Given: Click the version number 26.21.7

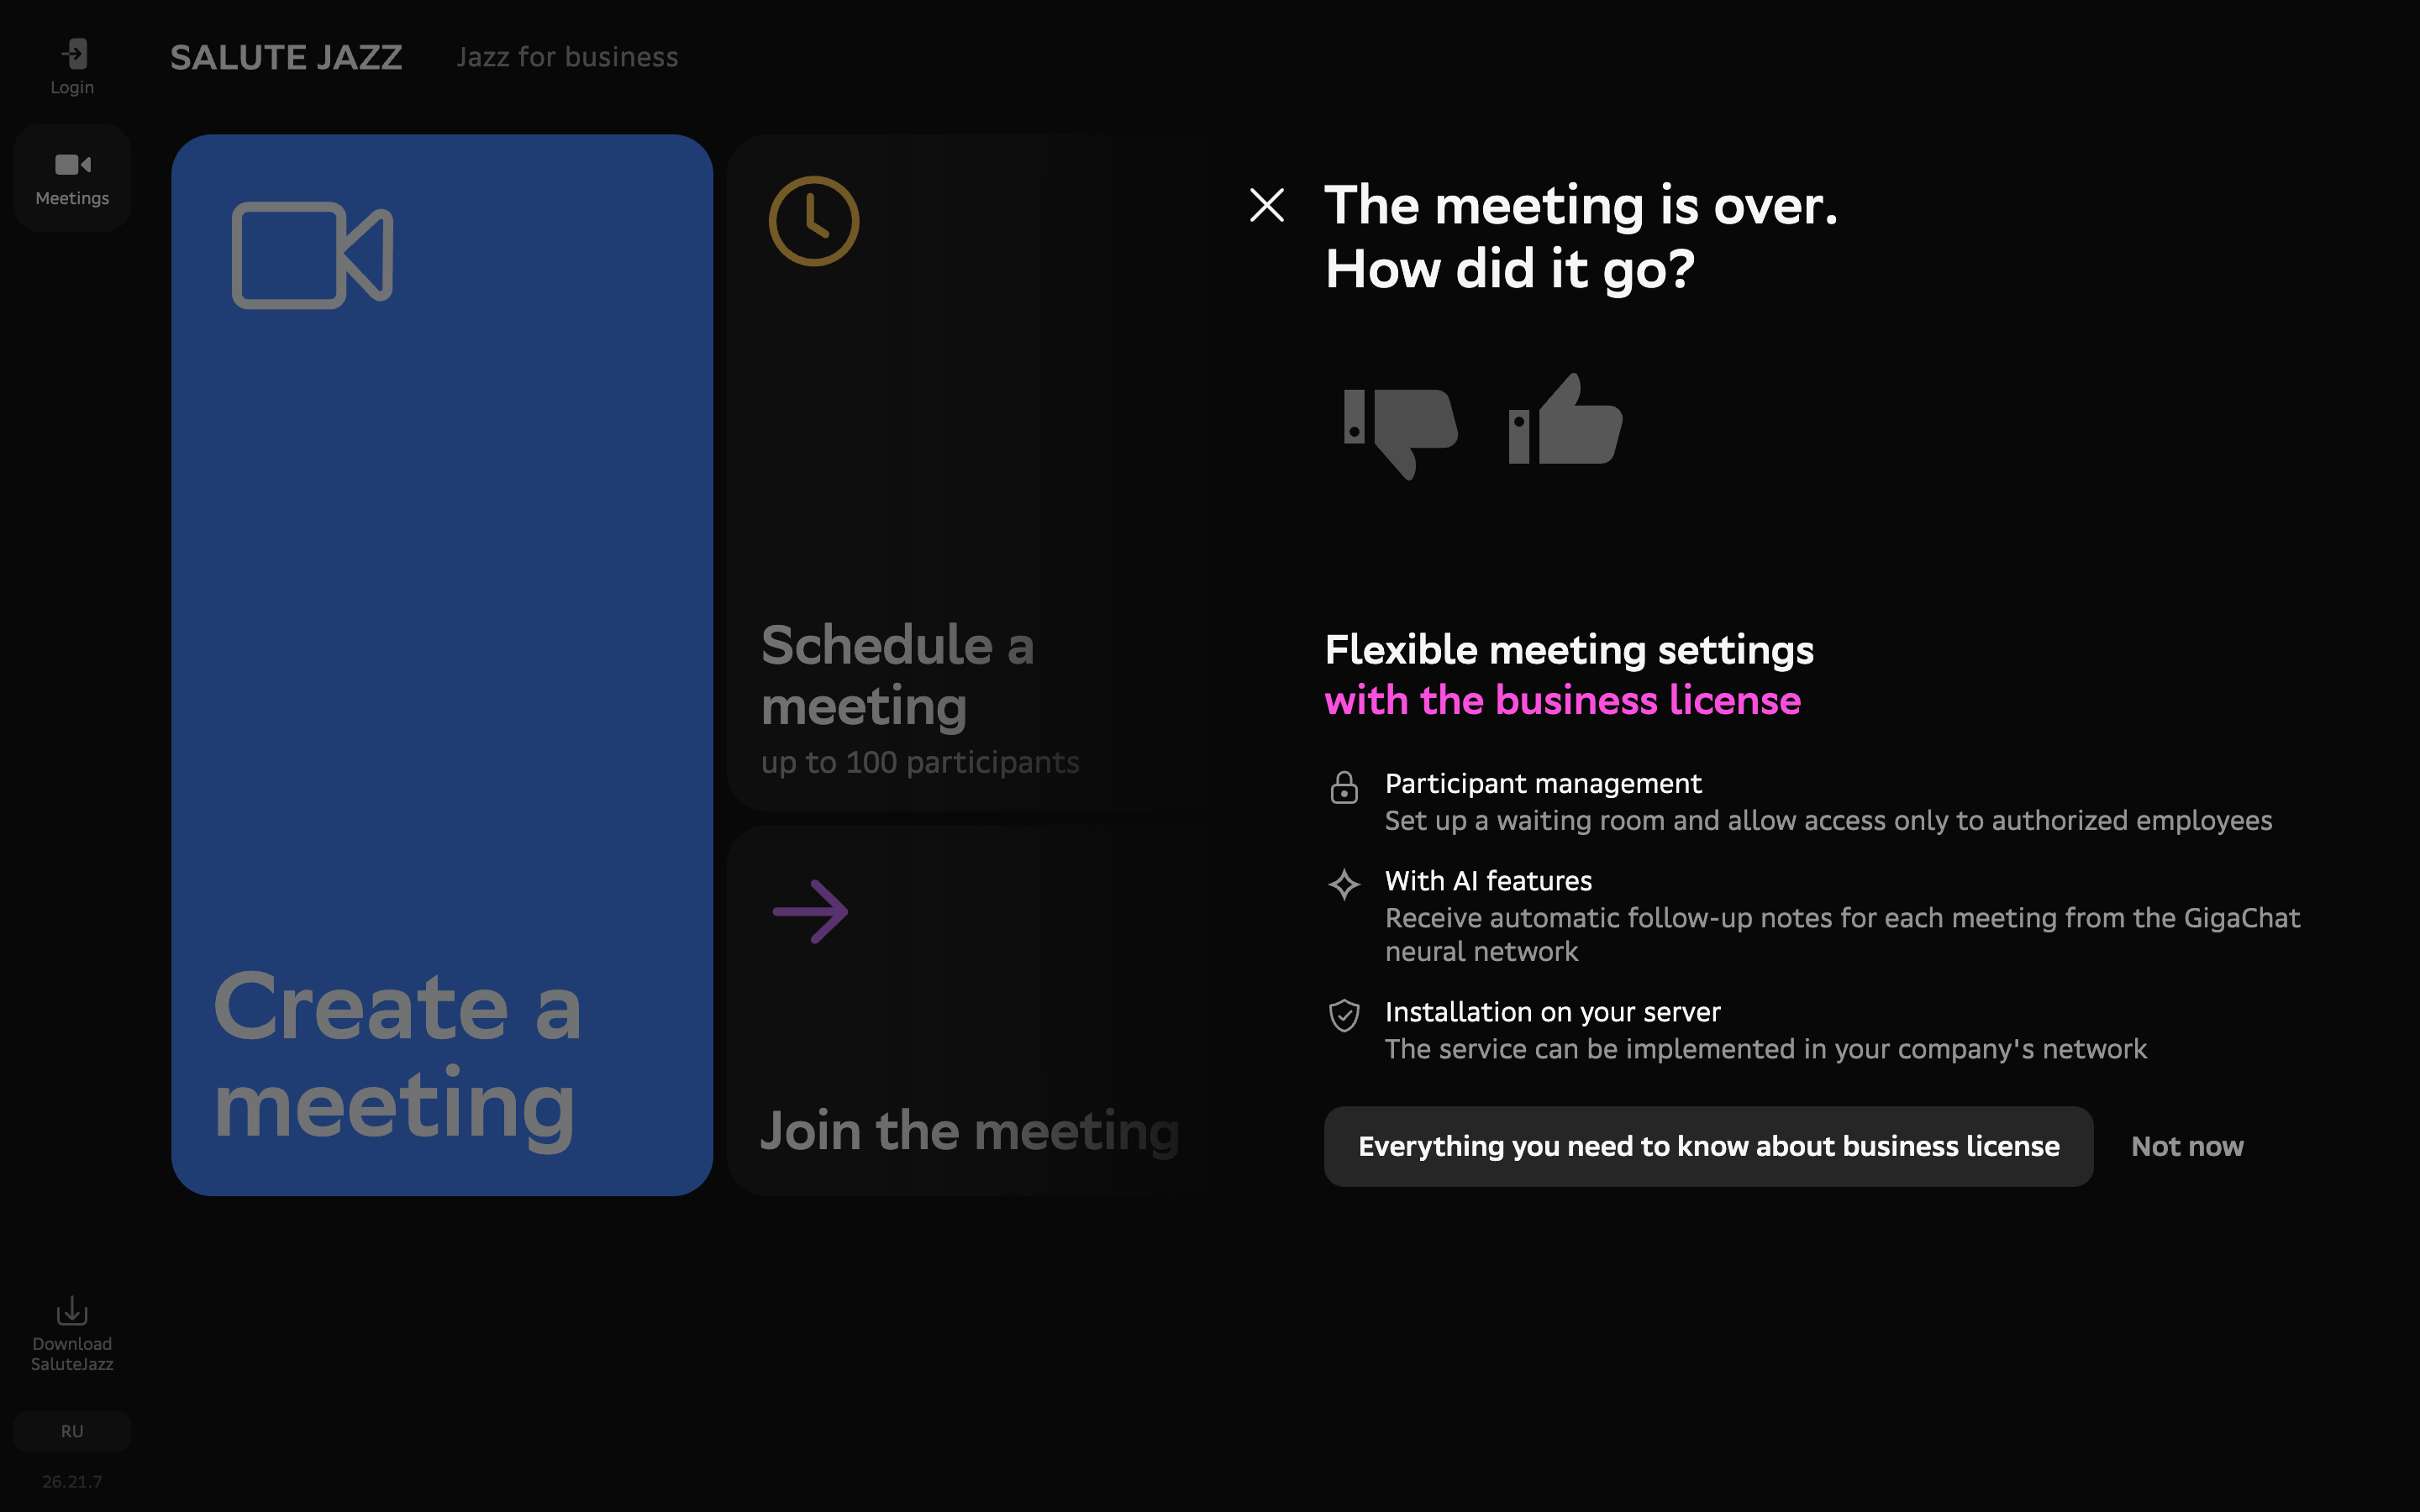Looking at the screenshot, I should coord(72,1481).
